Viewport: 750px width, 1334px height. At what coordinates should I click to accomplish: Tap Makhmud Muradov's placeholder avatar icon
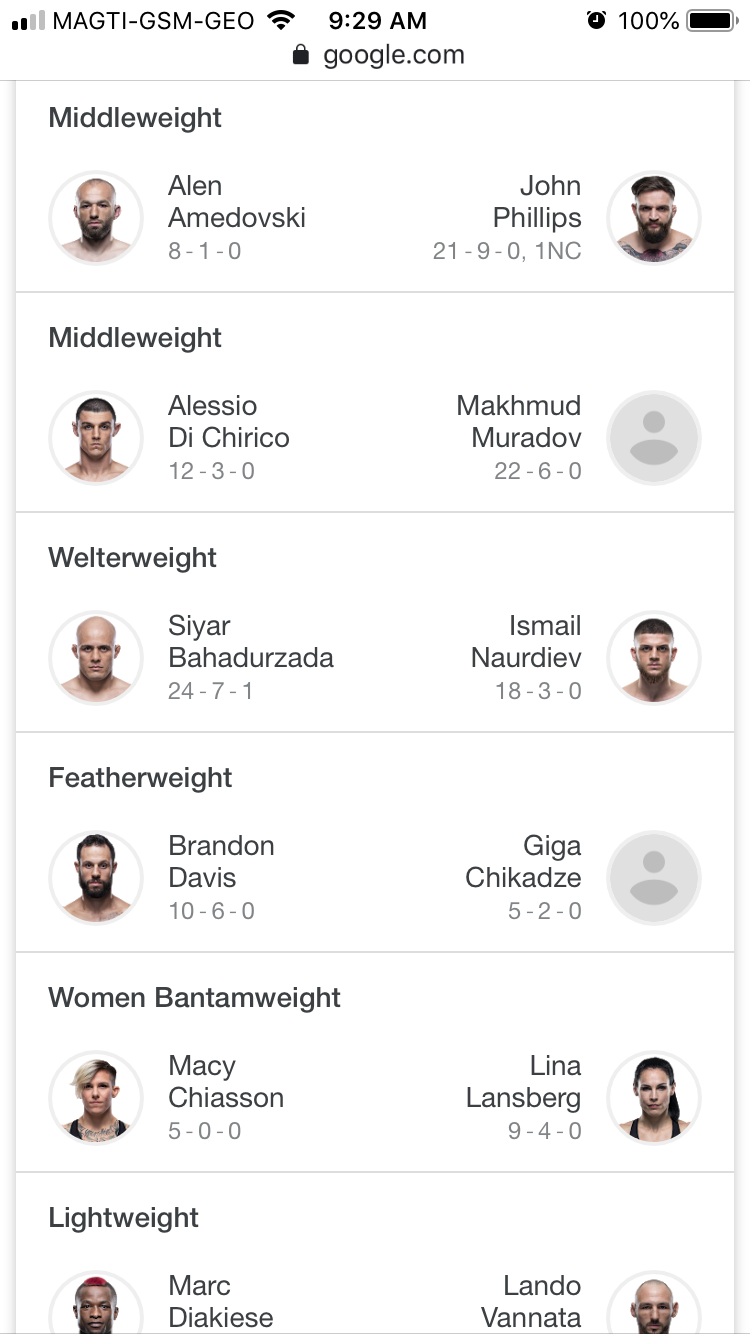654,438
